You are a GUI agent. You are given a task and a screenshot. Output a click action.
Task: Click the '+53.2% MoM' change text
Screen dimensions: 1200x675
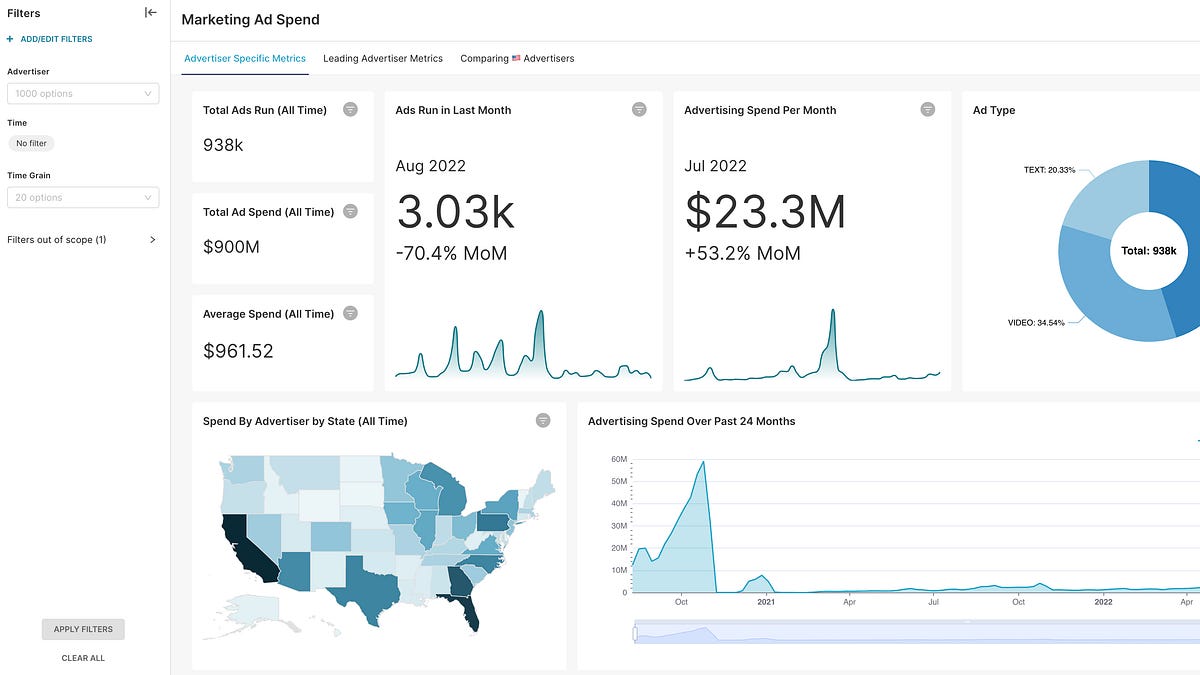pos(742,253)
